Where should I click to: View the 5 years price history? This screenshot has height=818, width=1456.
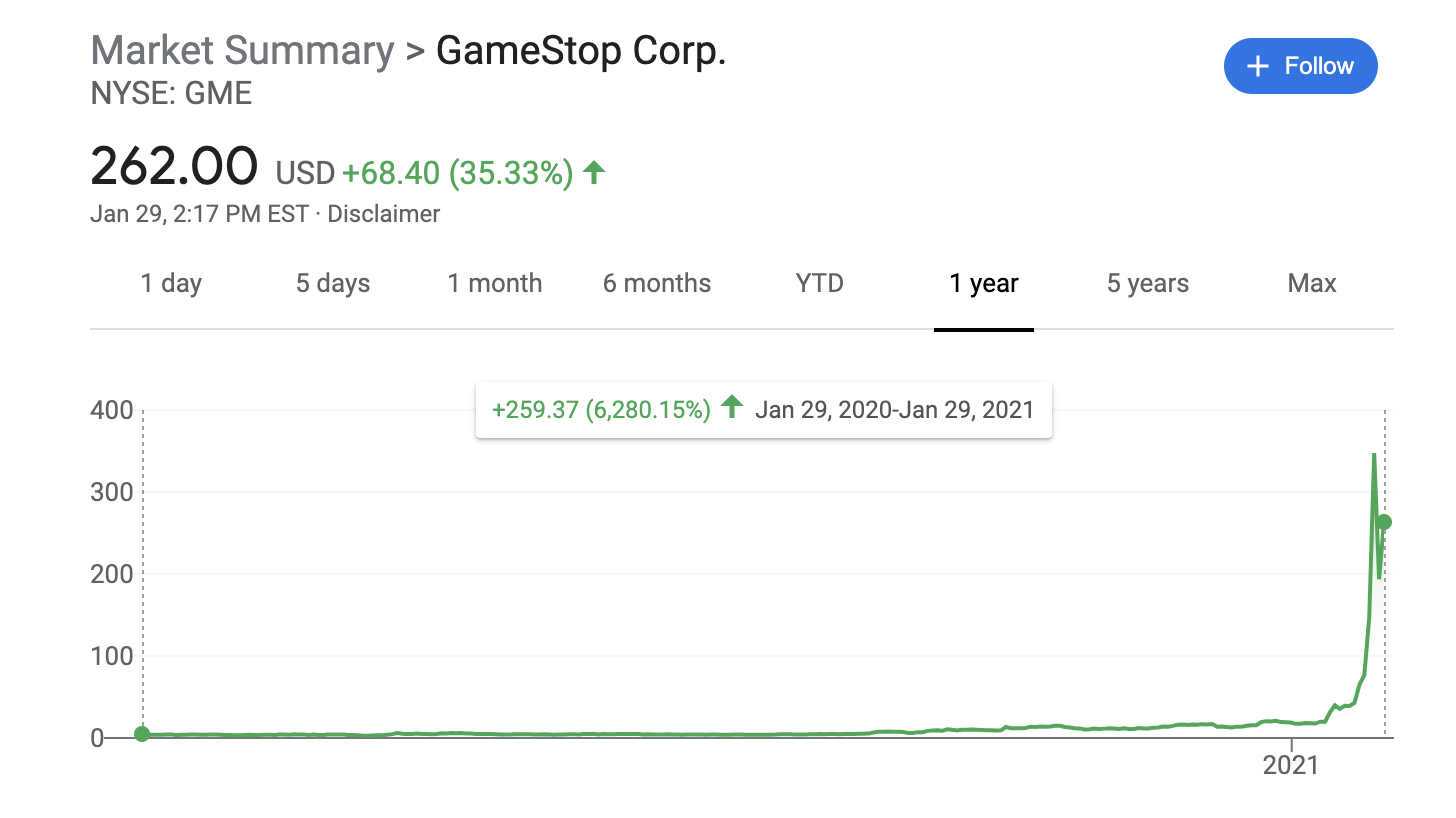click(x=1148, y=284)
